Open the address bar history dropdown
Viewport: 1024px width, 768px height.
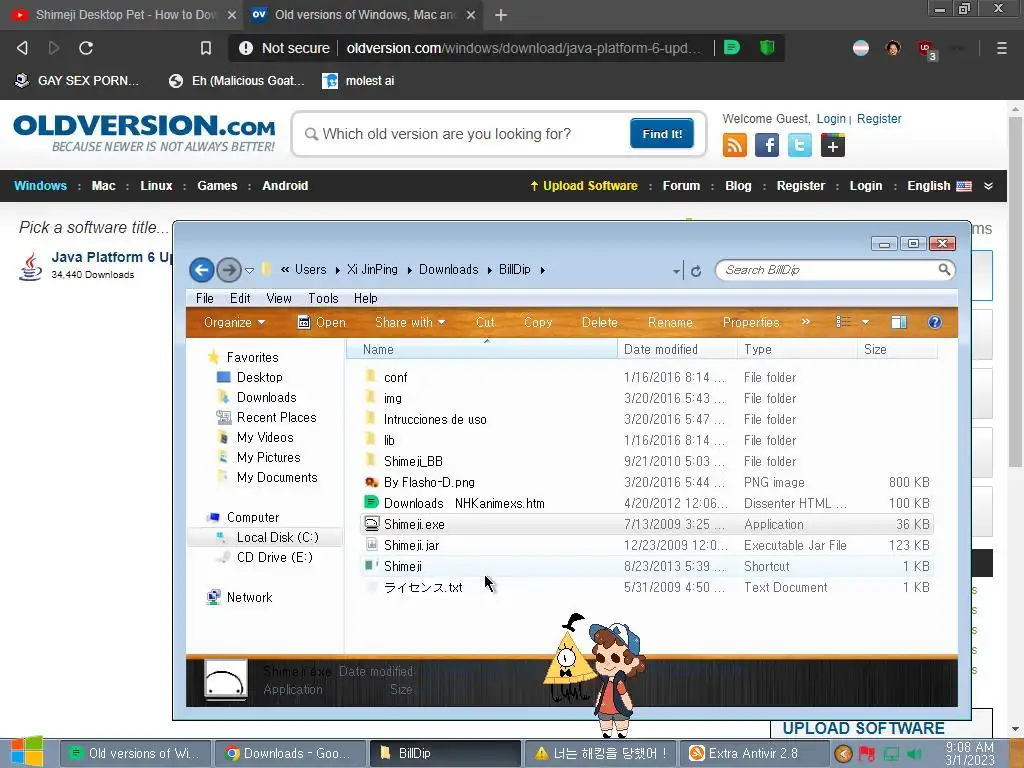(x=676, y=271)
